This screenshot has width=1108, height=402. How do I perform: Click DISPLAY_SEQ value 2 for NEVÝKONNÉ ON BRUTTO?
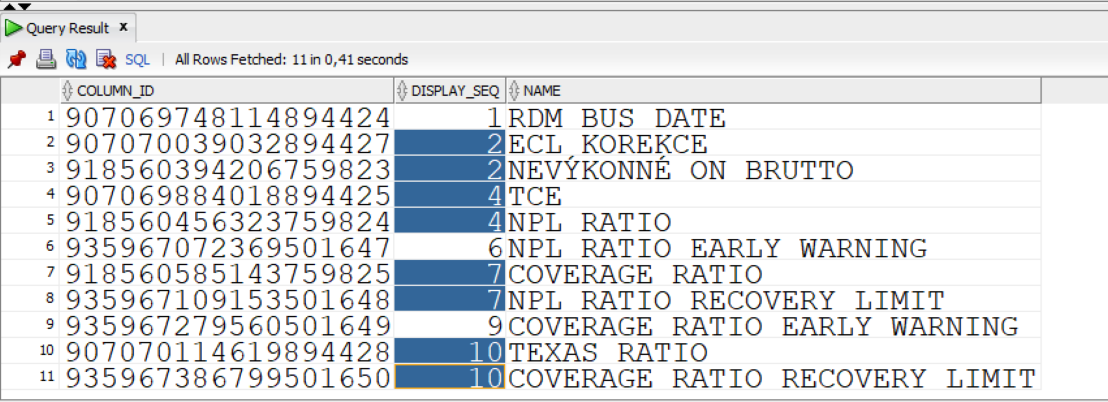click(449, 170)
